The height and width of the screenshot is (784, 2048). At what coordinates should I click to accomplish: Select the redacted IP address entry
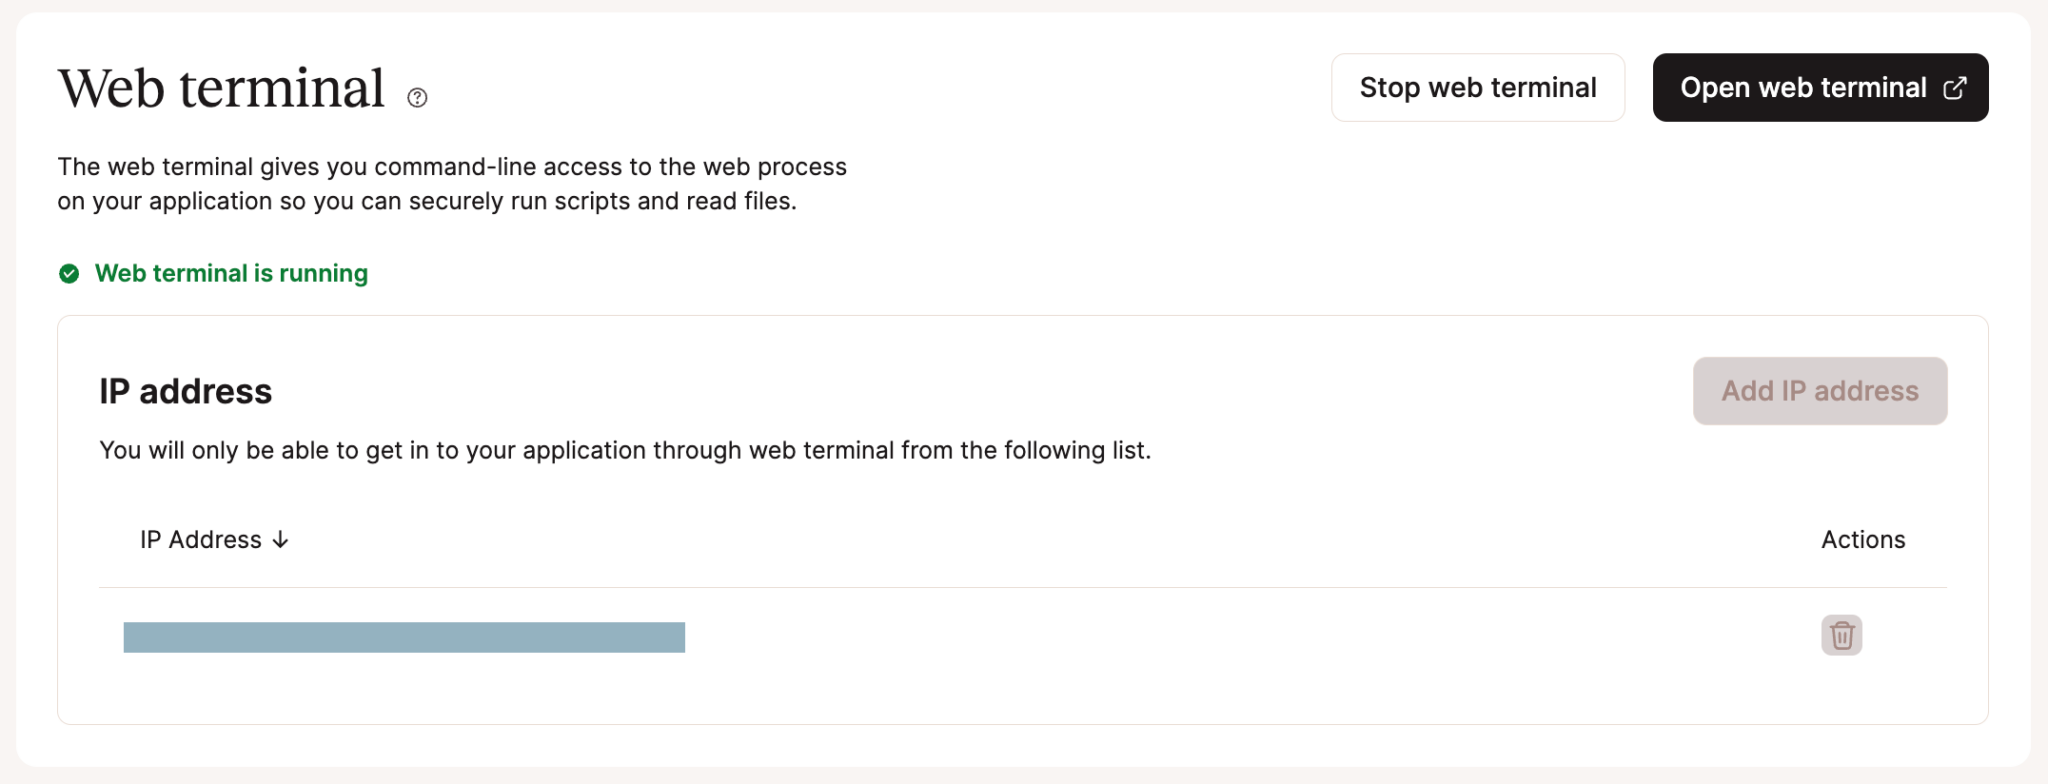pyautogui.click(x=404, y=637)
